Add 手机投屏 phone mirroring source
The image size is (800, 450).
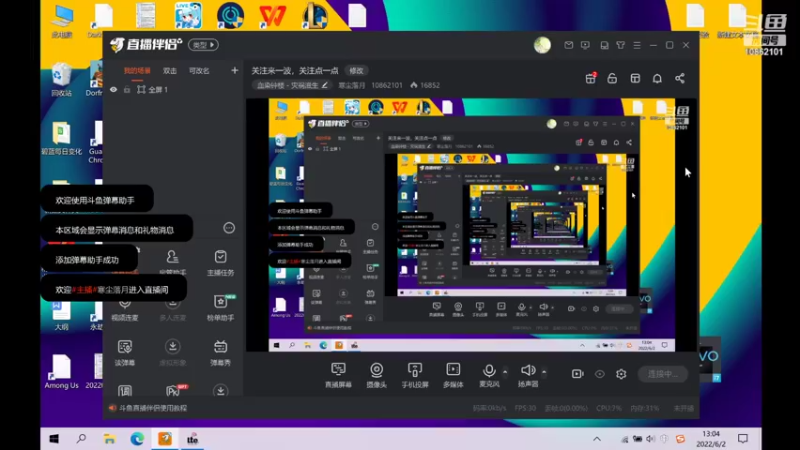415,375
